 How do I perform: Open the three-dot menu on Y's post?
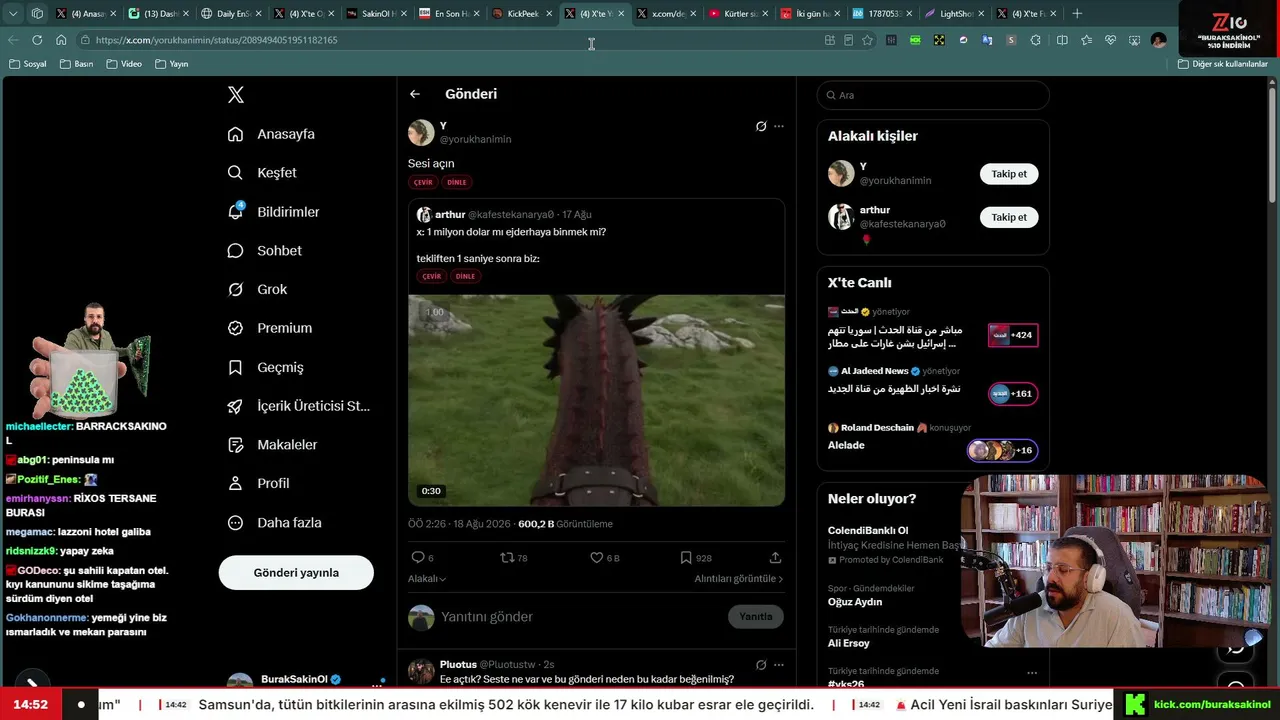click(779, 127)
